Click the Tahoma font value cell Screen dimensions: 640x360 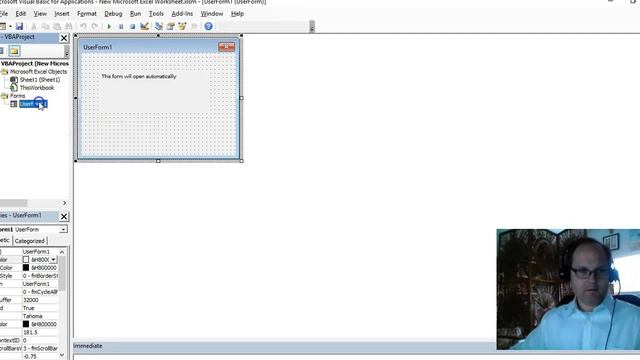[x=40, y=316]
